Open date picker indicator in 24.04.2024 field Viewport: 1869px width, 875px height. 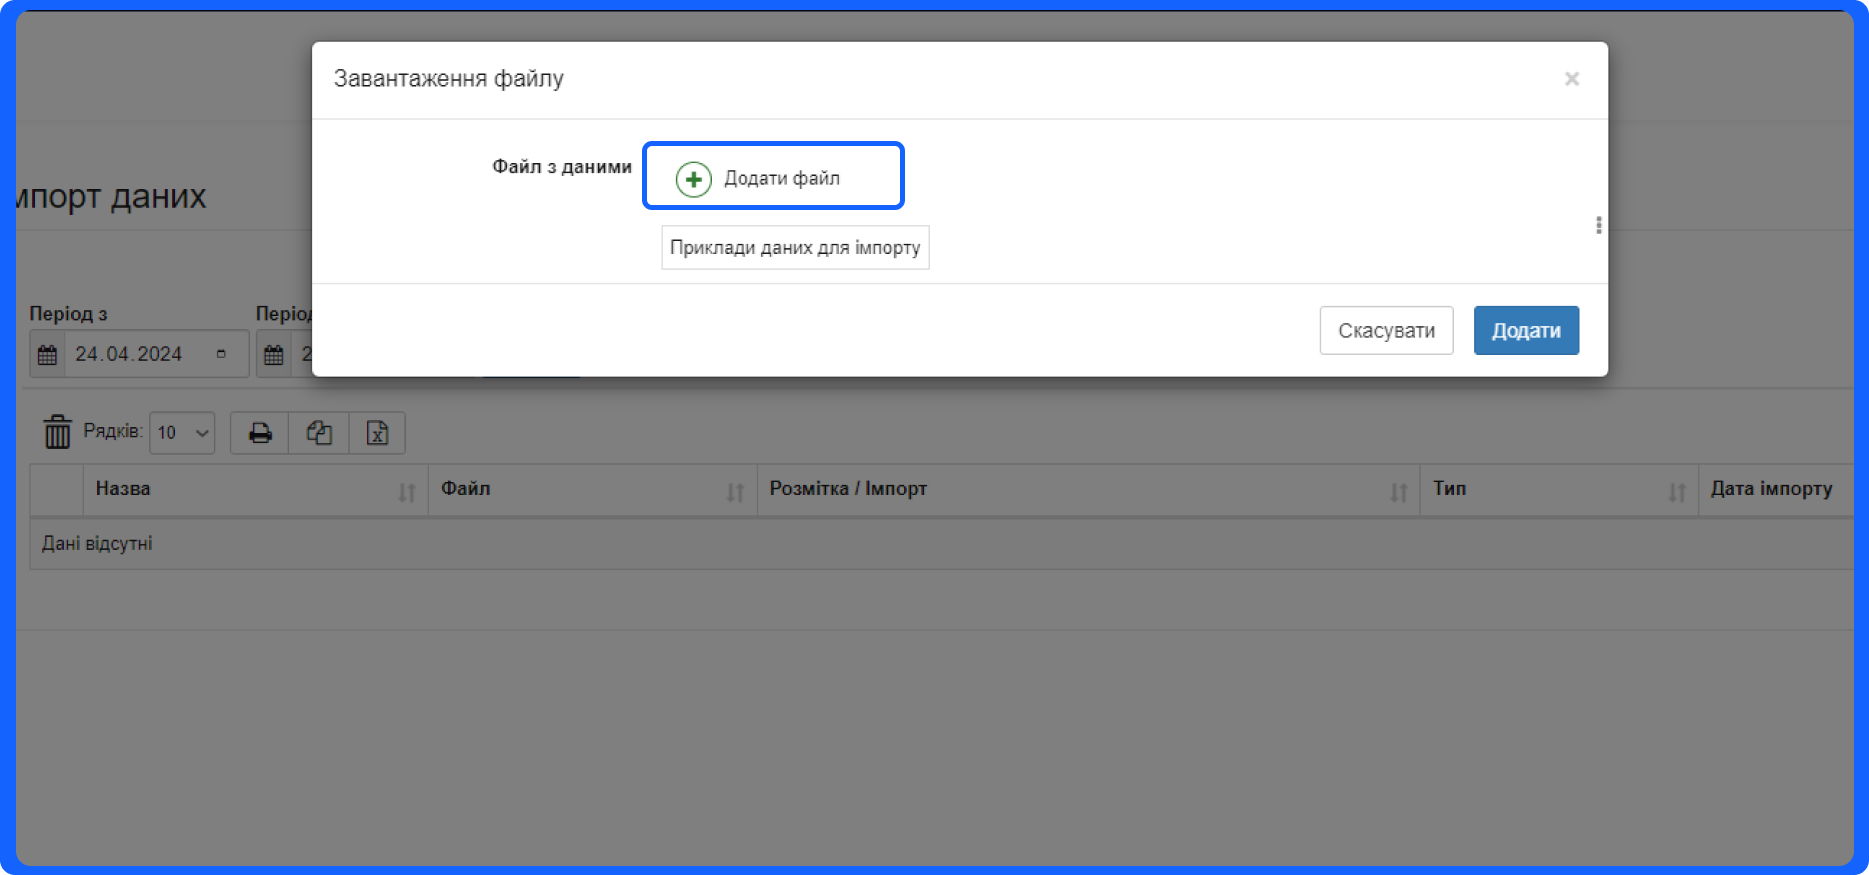click(221, 354)
